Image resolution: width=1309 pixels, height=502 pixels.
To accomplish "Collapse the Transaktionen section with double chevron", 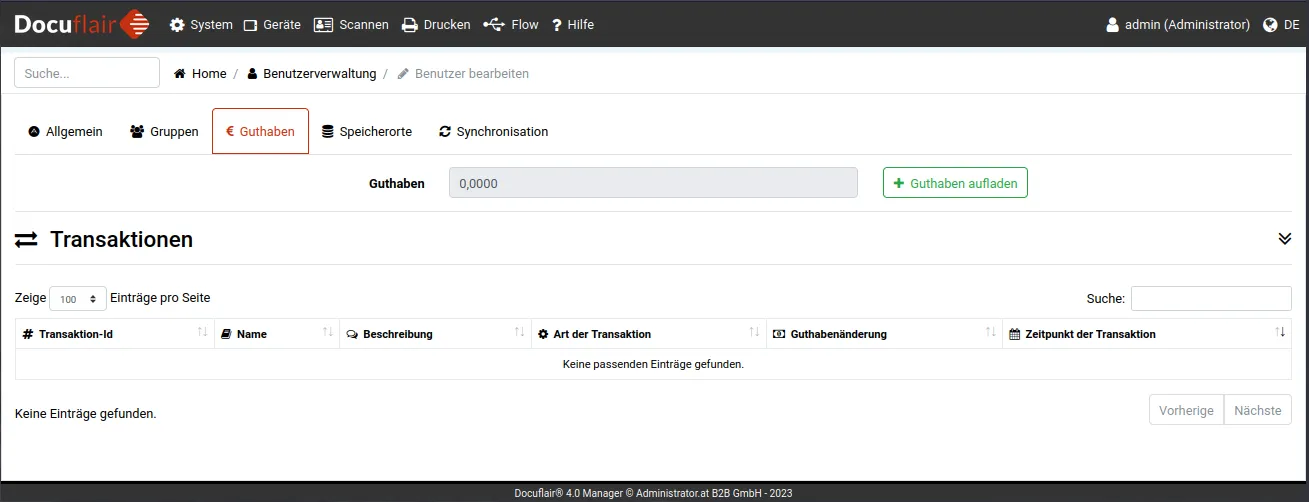I will point(1284,239).
